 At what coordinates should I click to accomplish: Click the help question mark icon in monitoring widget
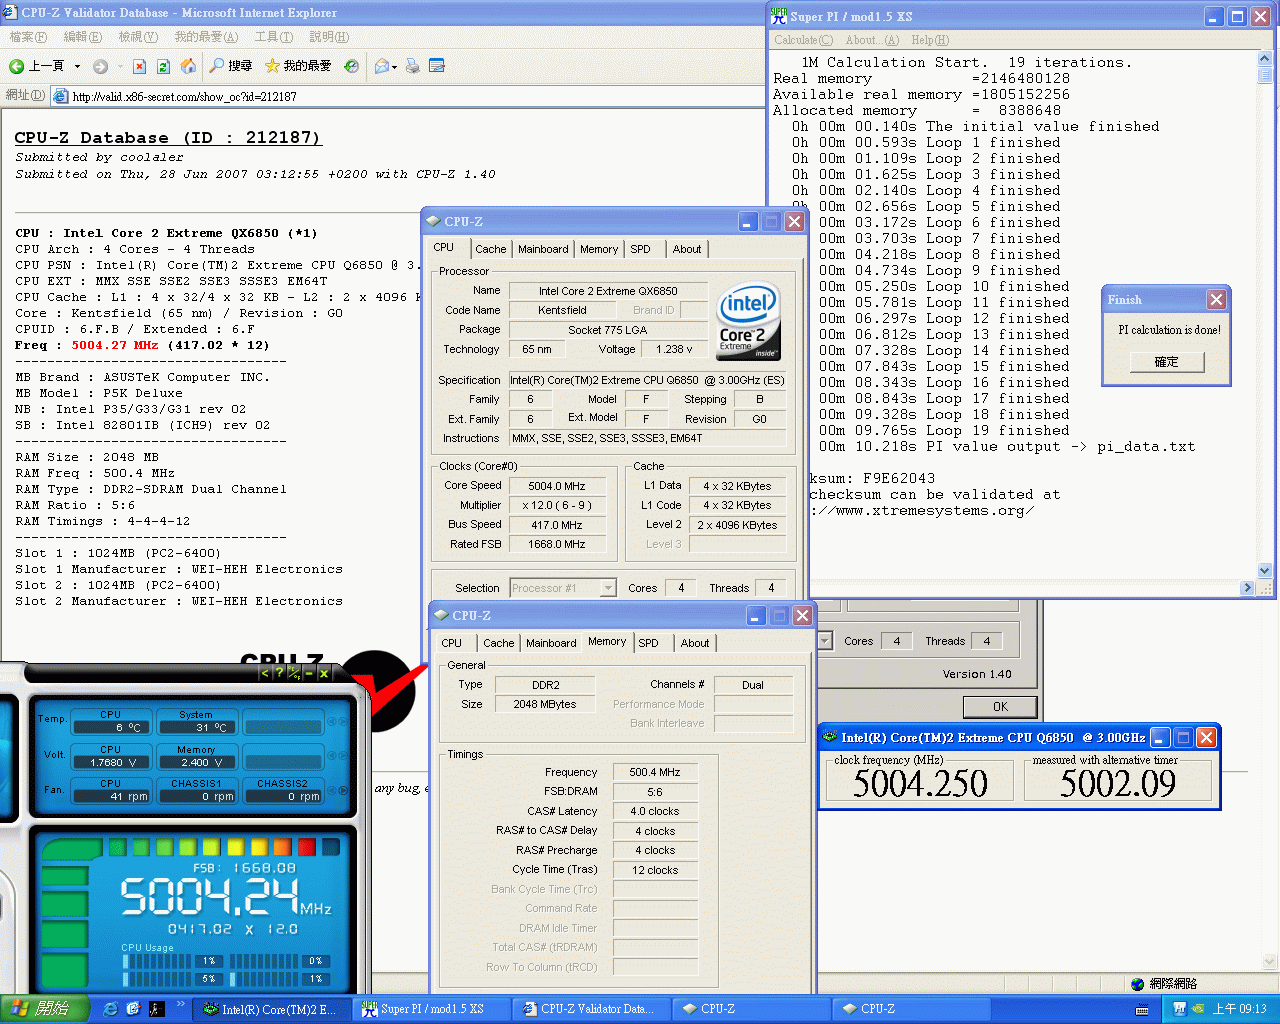pos(279,673)
